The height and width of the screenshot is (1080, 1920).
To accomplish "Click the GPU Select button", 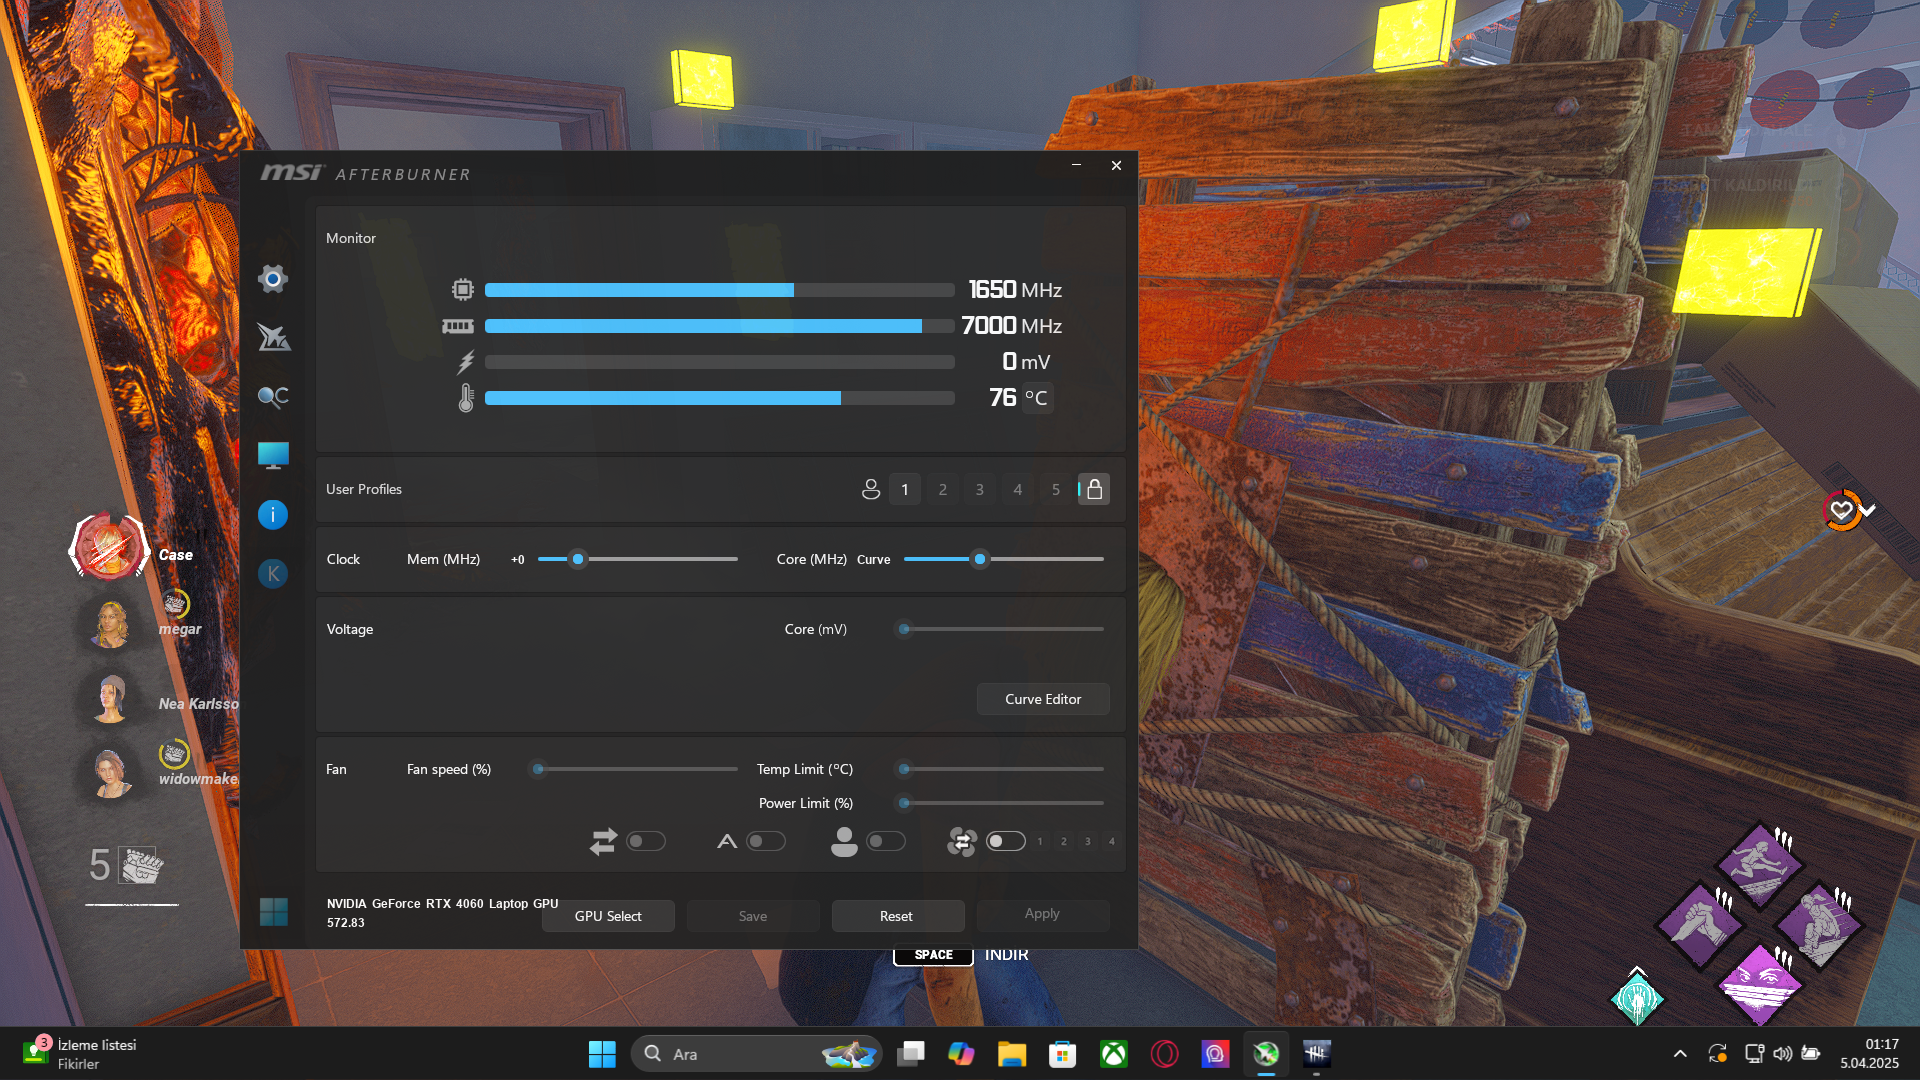I will (x=608, y=916).
